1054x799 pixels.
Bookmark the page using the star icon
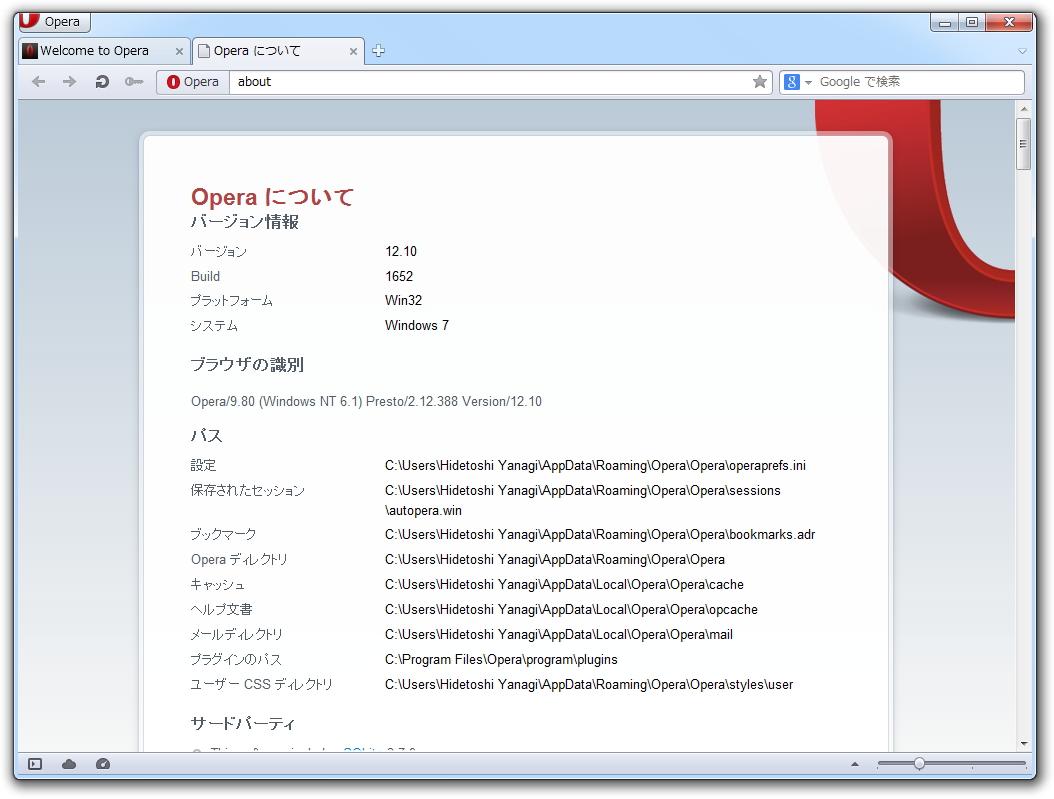click(760, 82)
